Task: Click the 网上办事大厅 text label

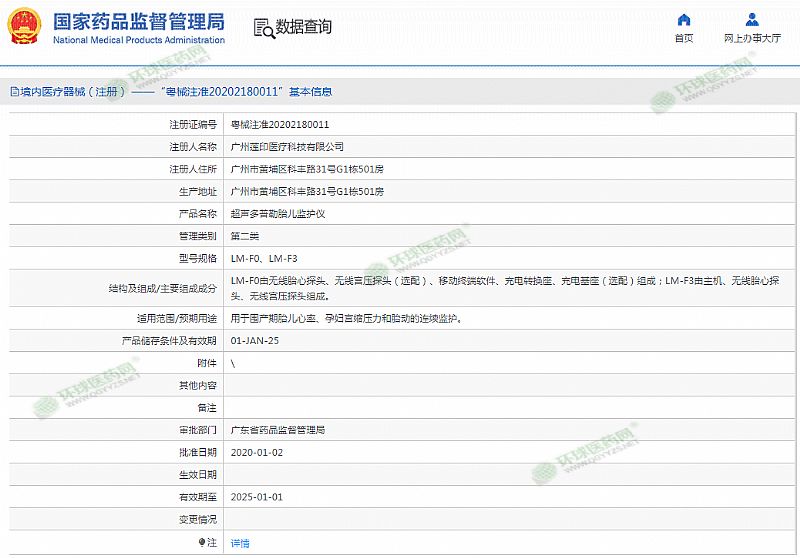Action: 752,38
